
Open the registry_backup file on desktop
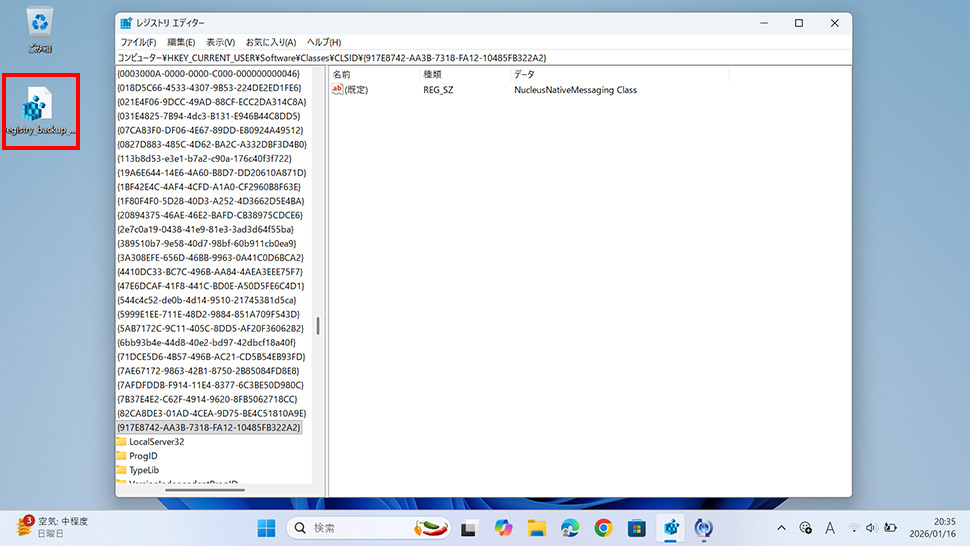tap(40, 108)
